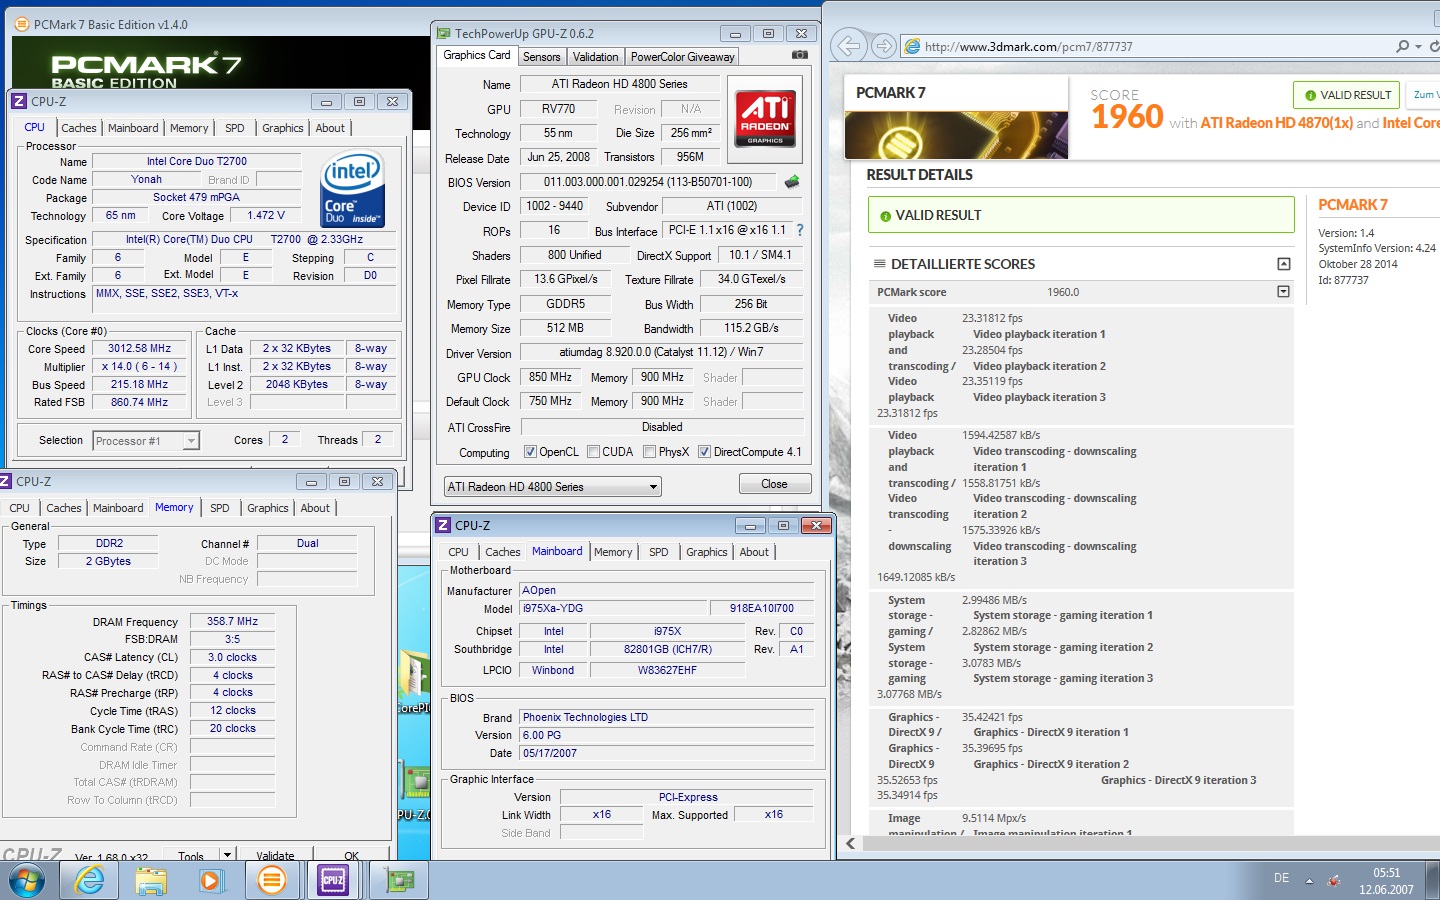Image resolution: width=1440 pixels, height=900 pixels.
Task: Toggle the DirectCompute 4.1 checkbox in GPU-Z
Action: pos(704,452)
